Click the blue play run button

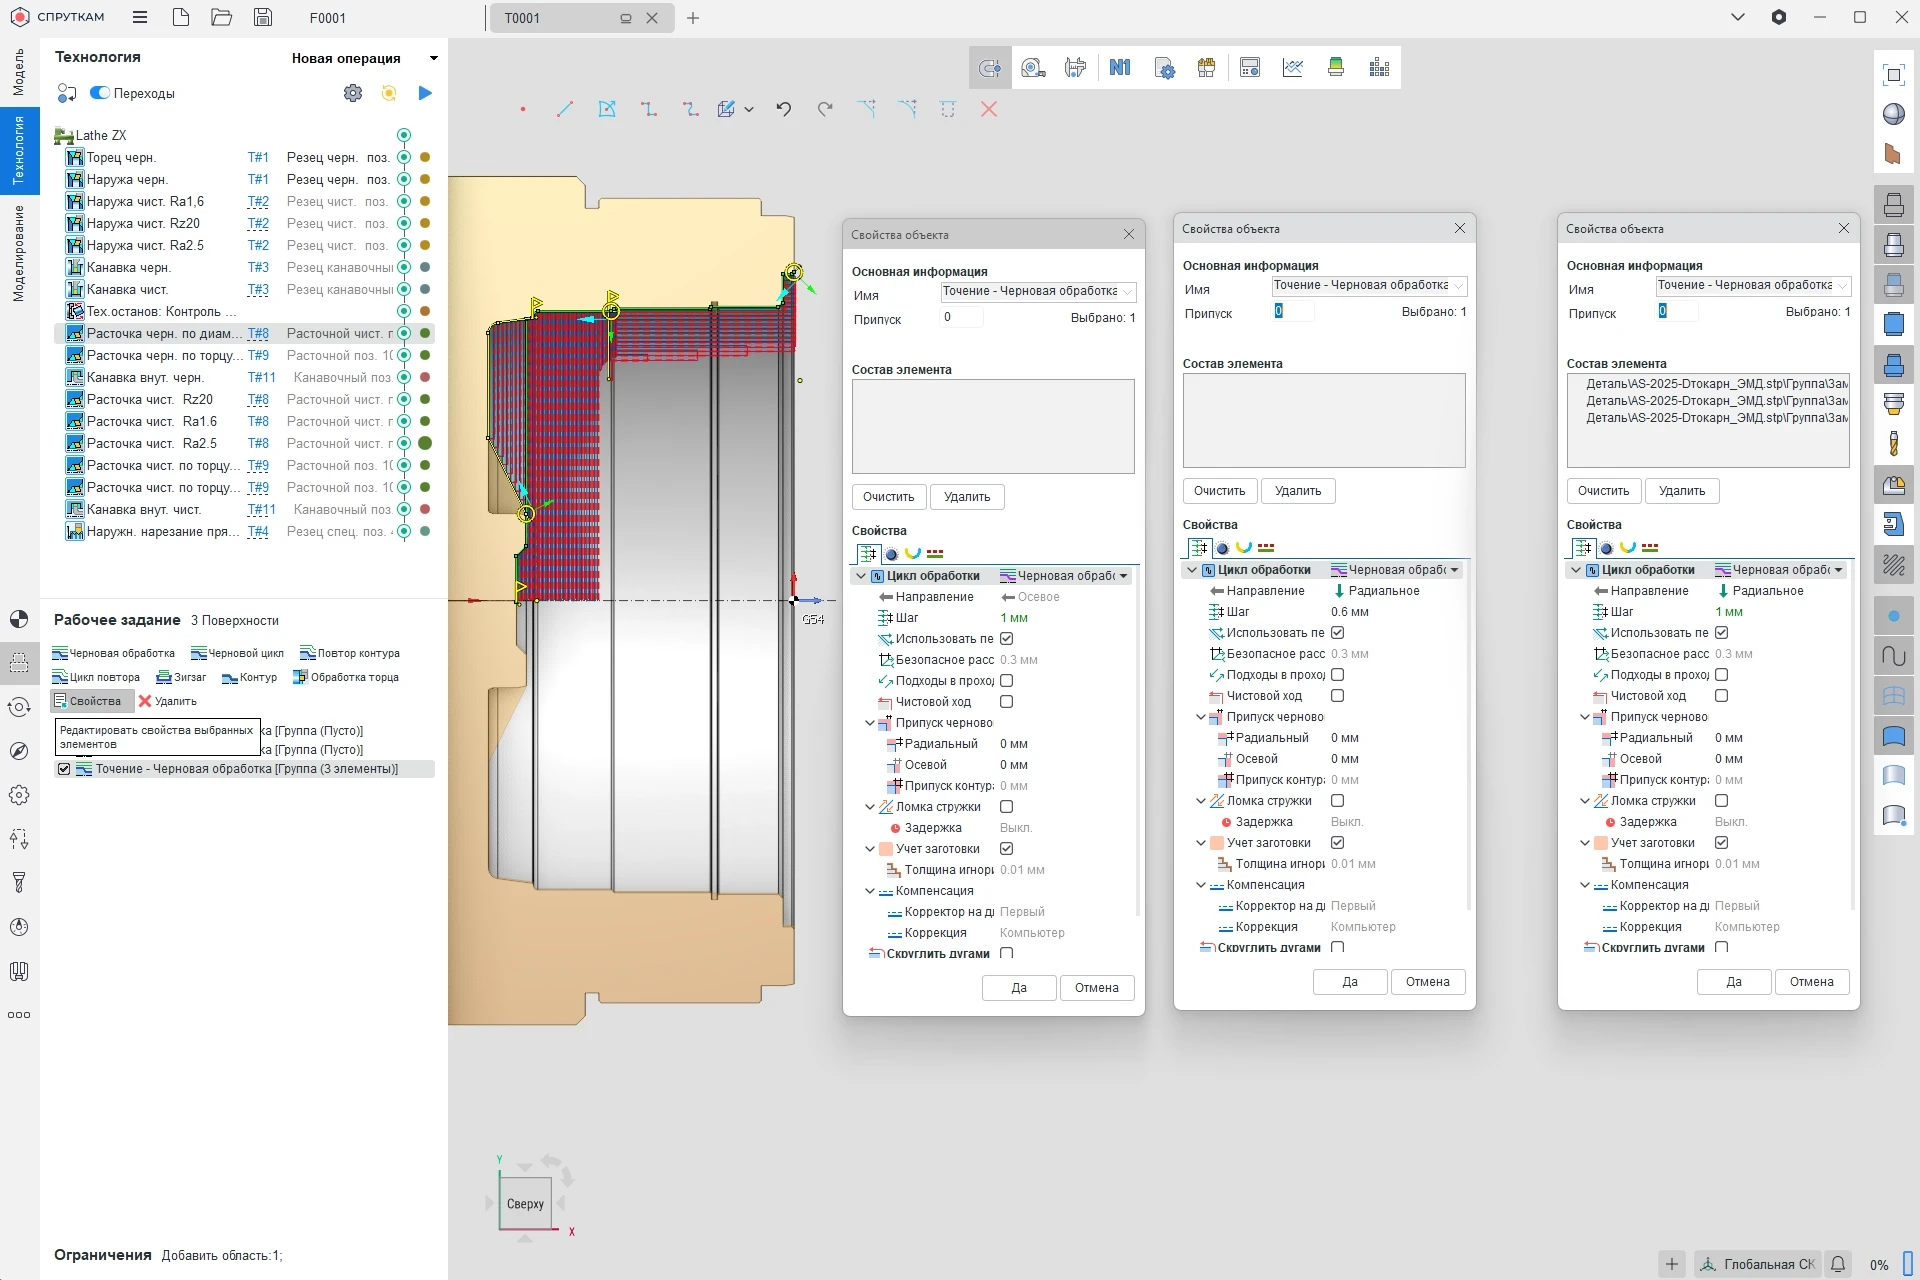tap(425, 93)
